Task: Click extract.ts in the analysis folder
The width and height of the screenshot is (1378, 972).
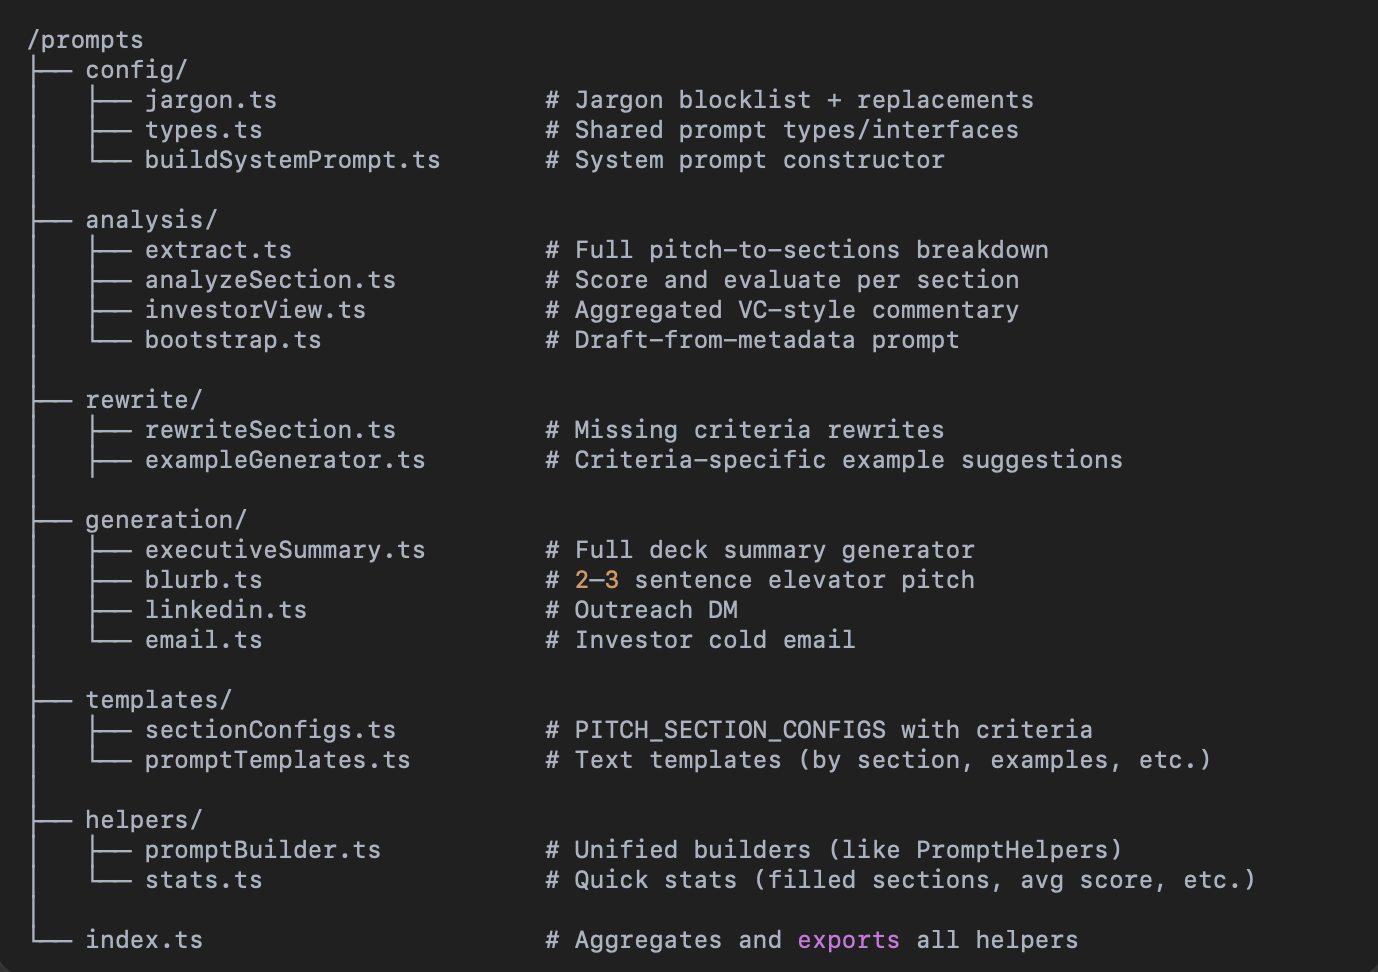Action: point(218,250)
